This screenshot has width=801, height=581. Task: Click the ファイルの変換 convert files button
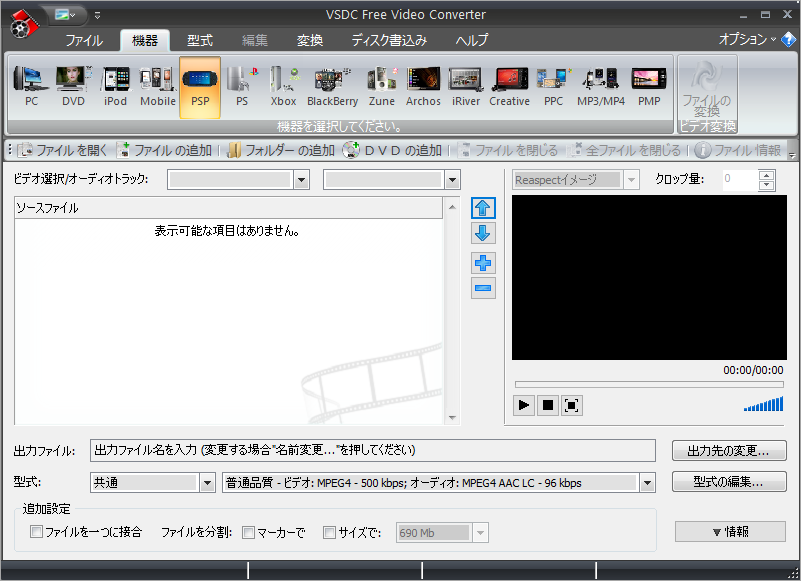tap(708, 88)
